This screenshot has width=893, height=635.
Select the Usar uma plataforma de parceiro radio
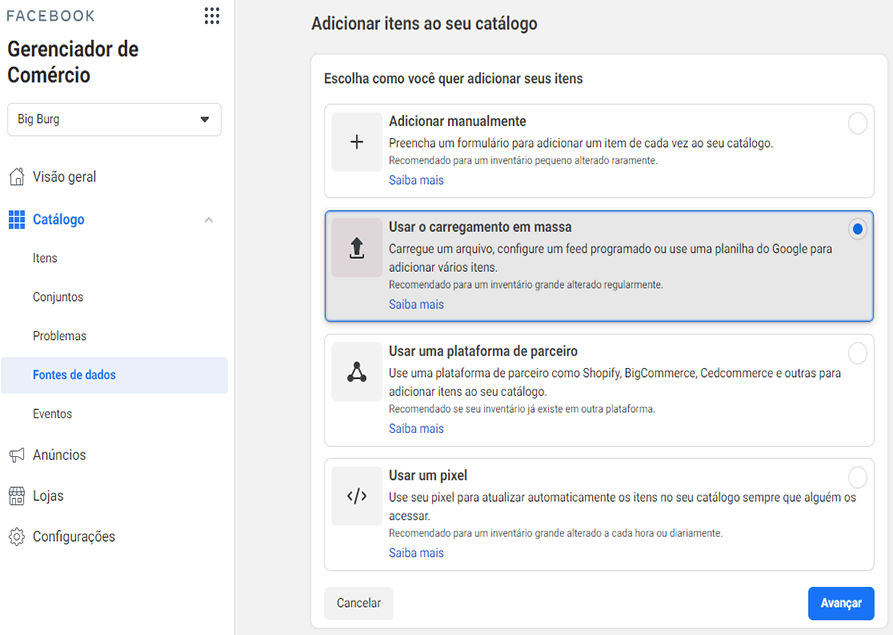click(x=857, y=353)
